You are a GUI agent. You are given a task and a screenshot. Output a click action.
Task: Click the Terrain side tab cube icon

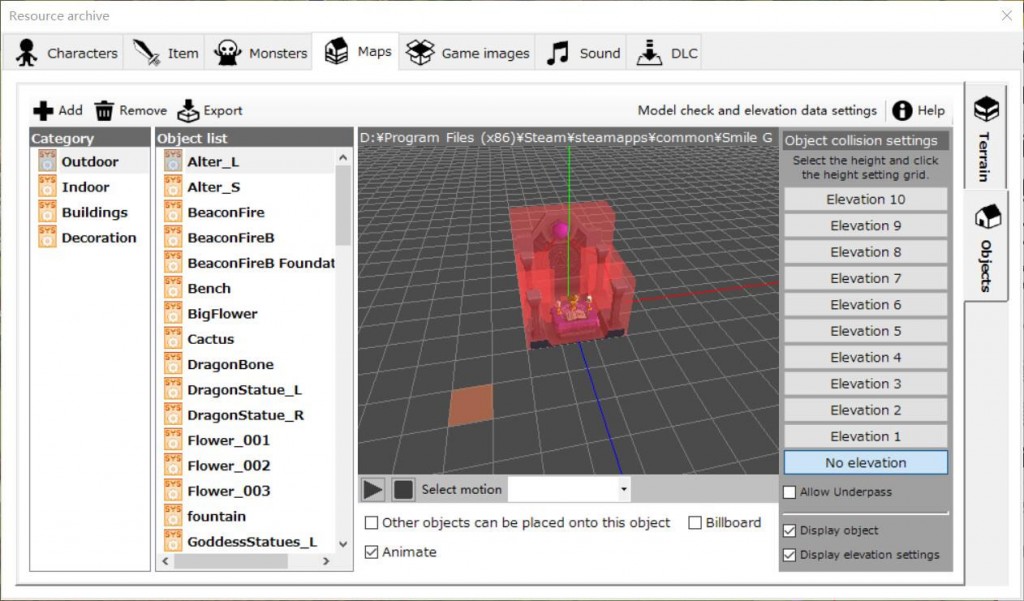(986, 109)
